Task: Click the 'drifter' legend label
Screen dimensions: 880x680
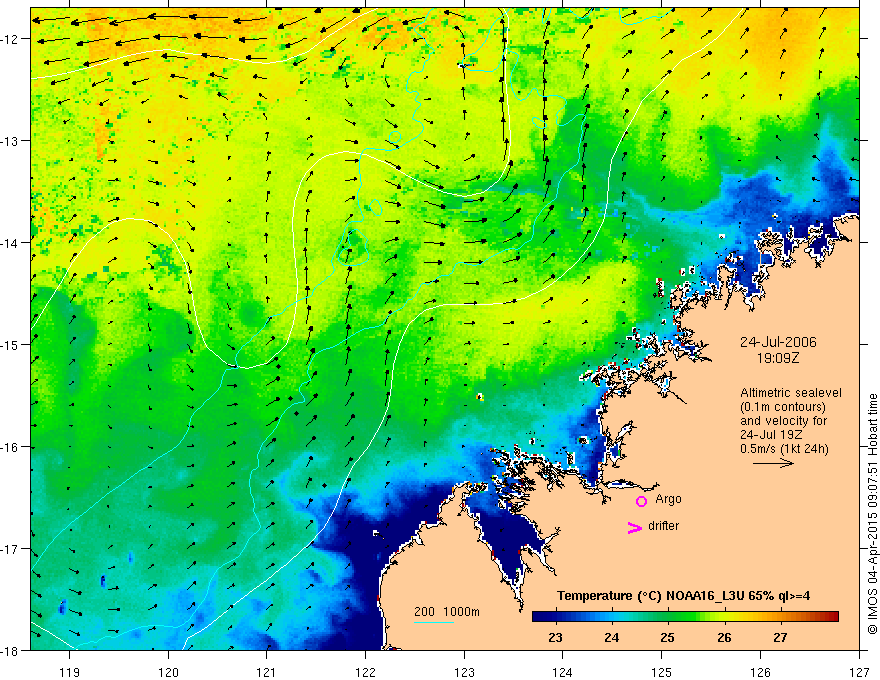Action: (663, 526)
